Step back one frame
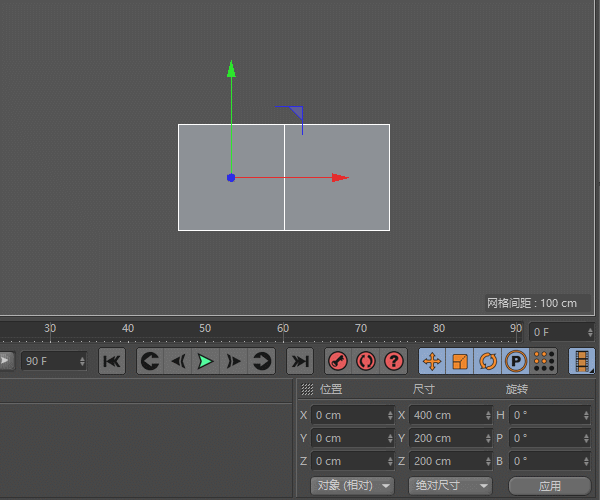The image size is (600, 500). click(x=178, y=361)
